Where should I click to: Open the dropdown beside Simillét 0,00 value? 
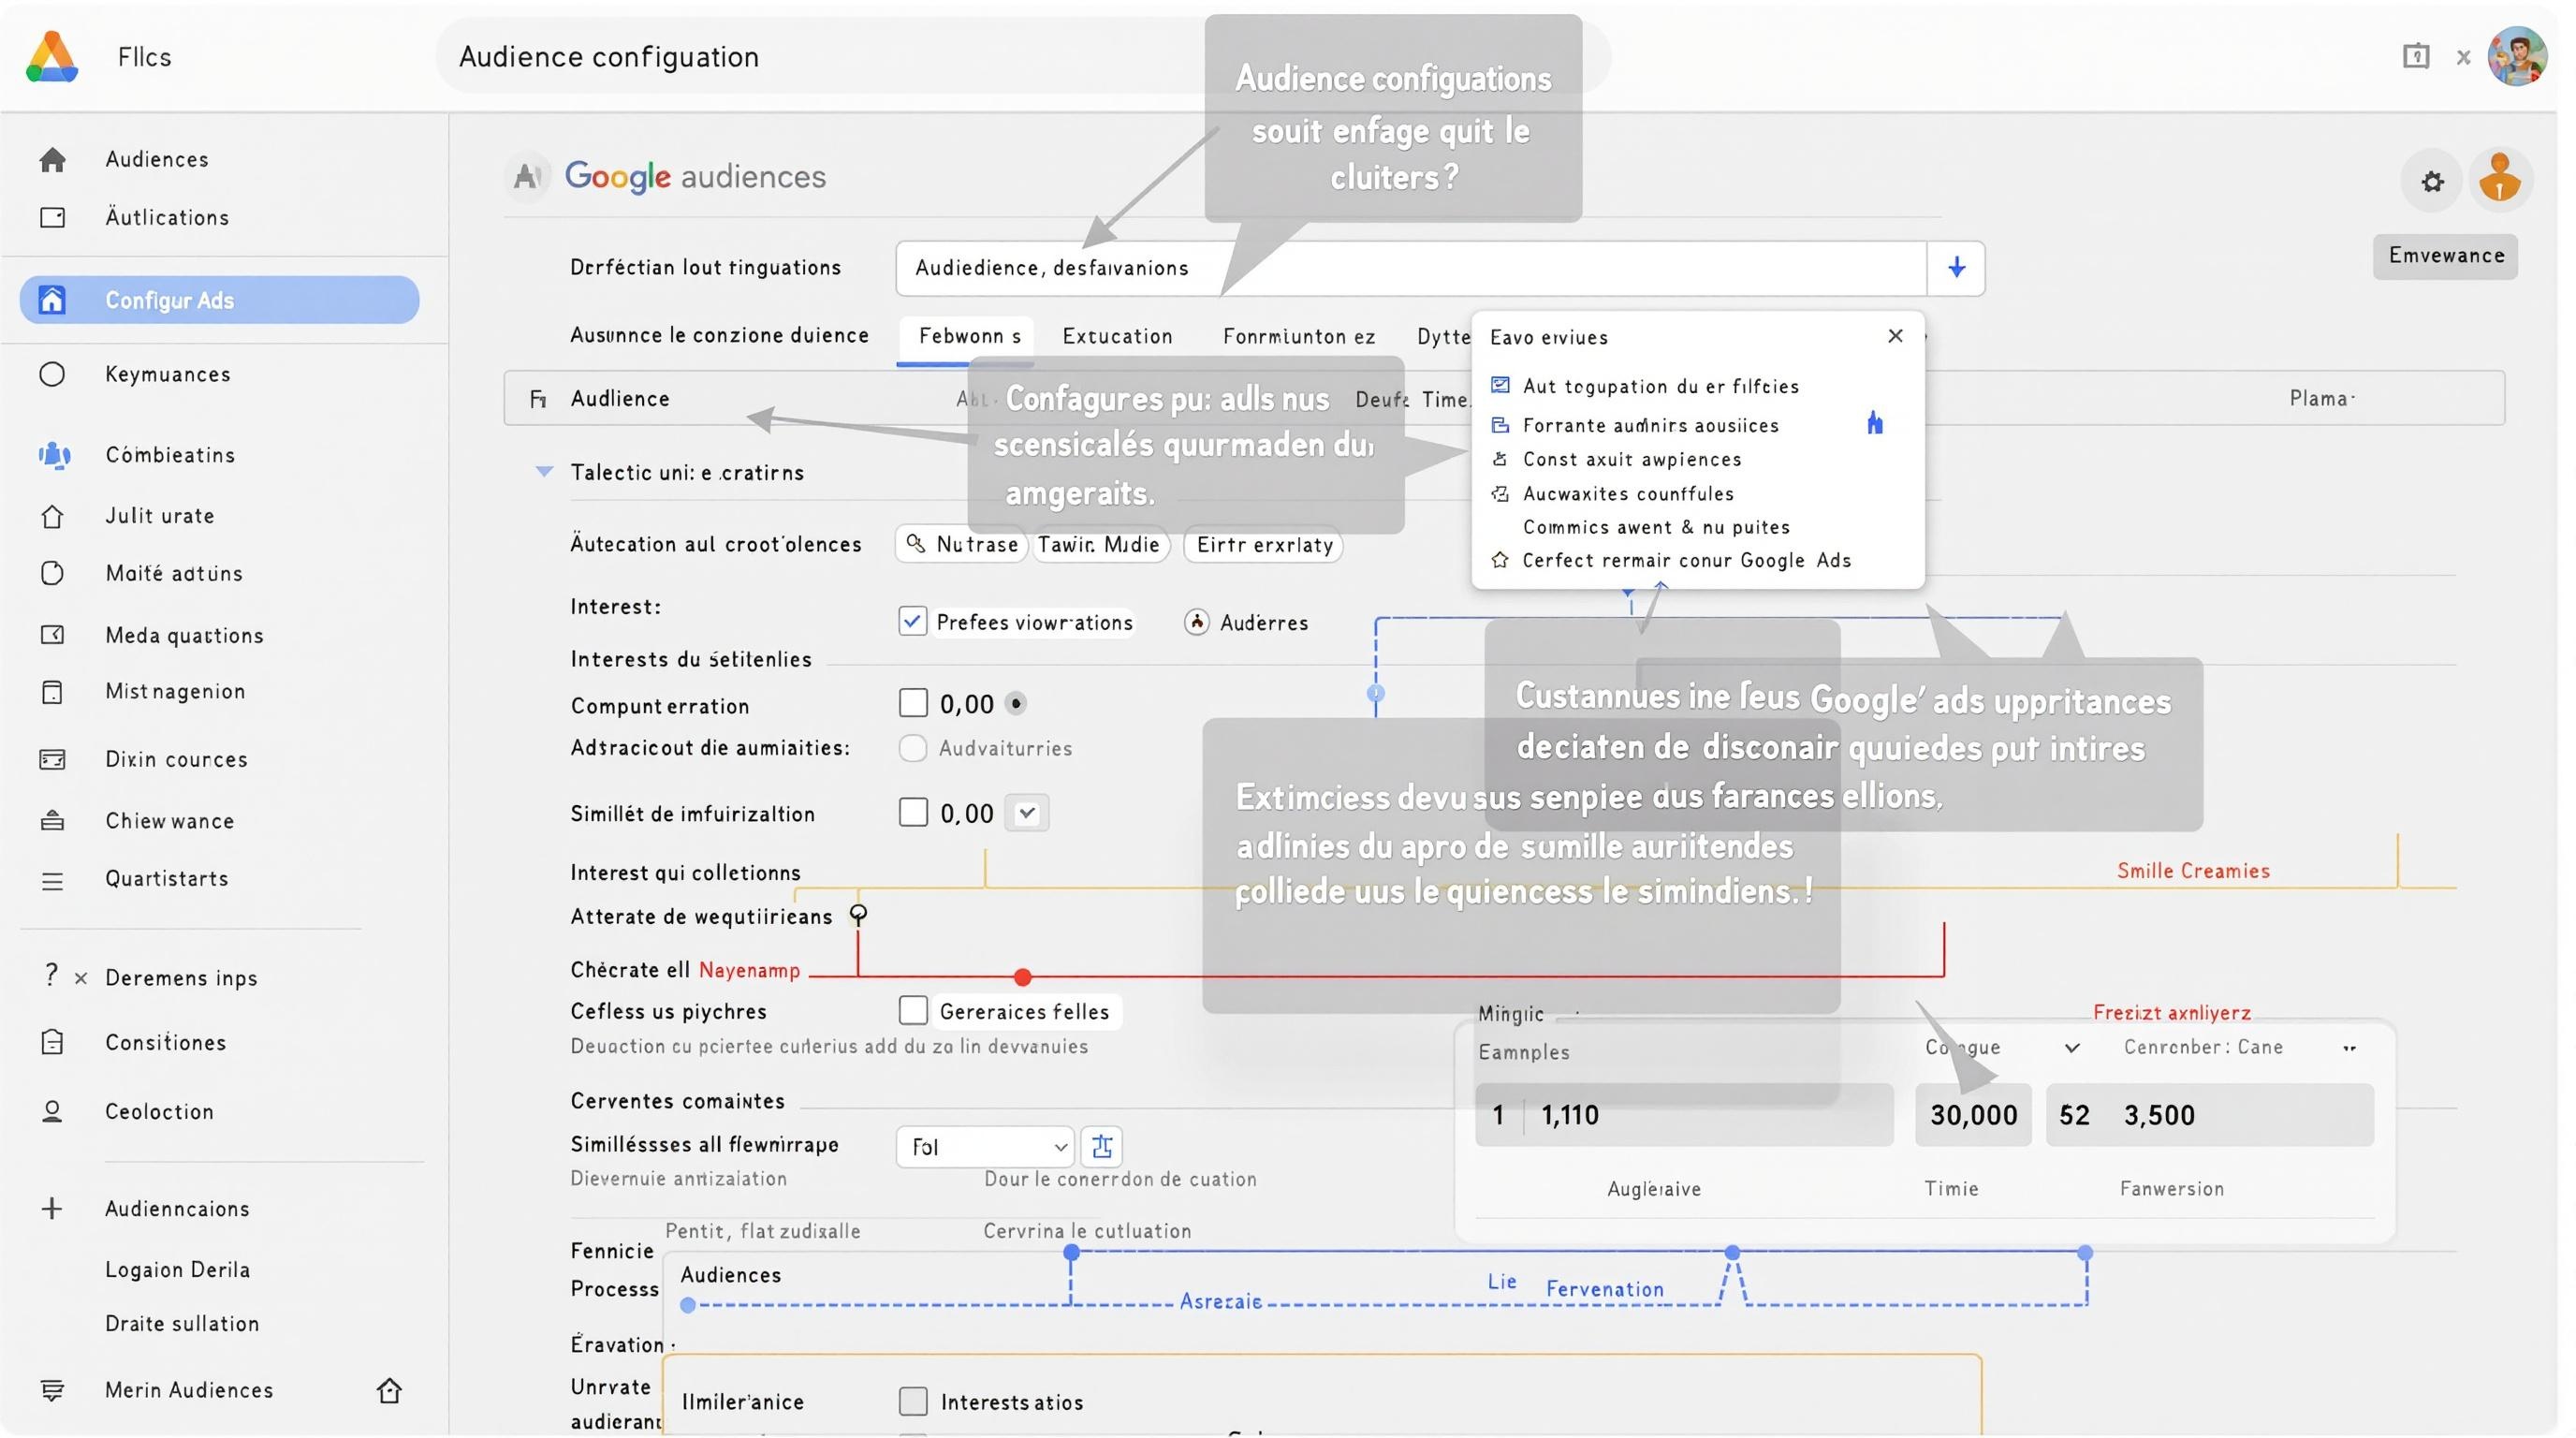click(1027, 813)
